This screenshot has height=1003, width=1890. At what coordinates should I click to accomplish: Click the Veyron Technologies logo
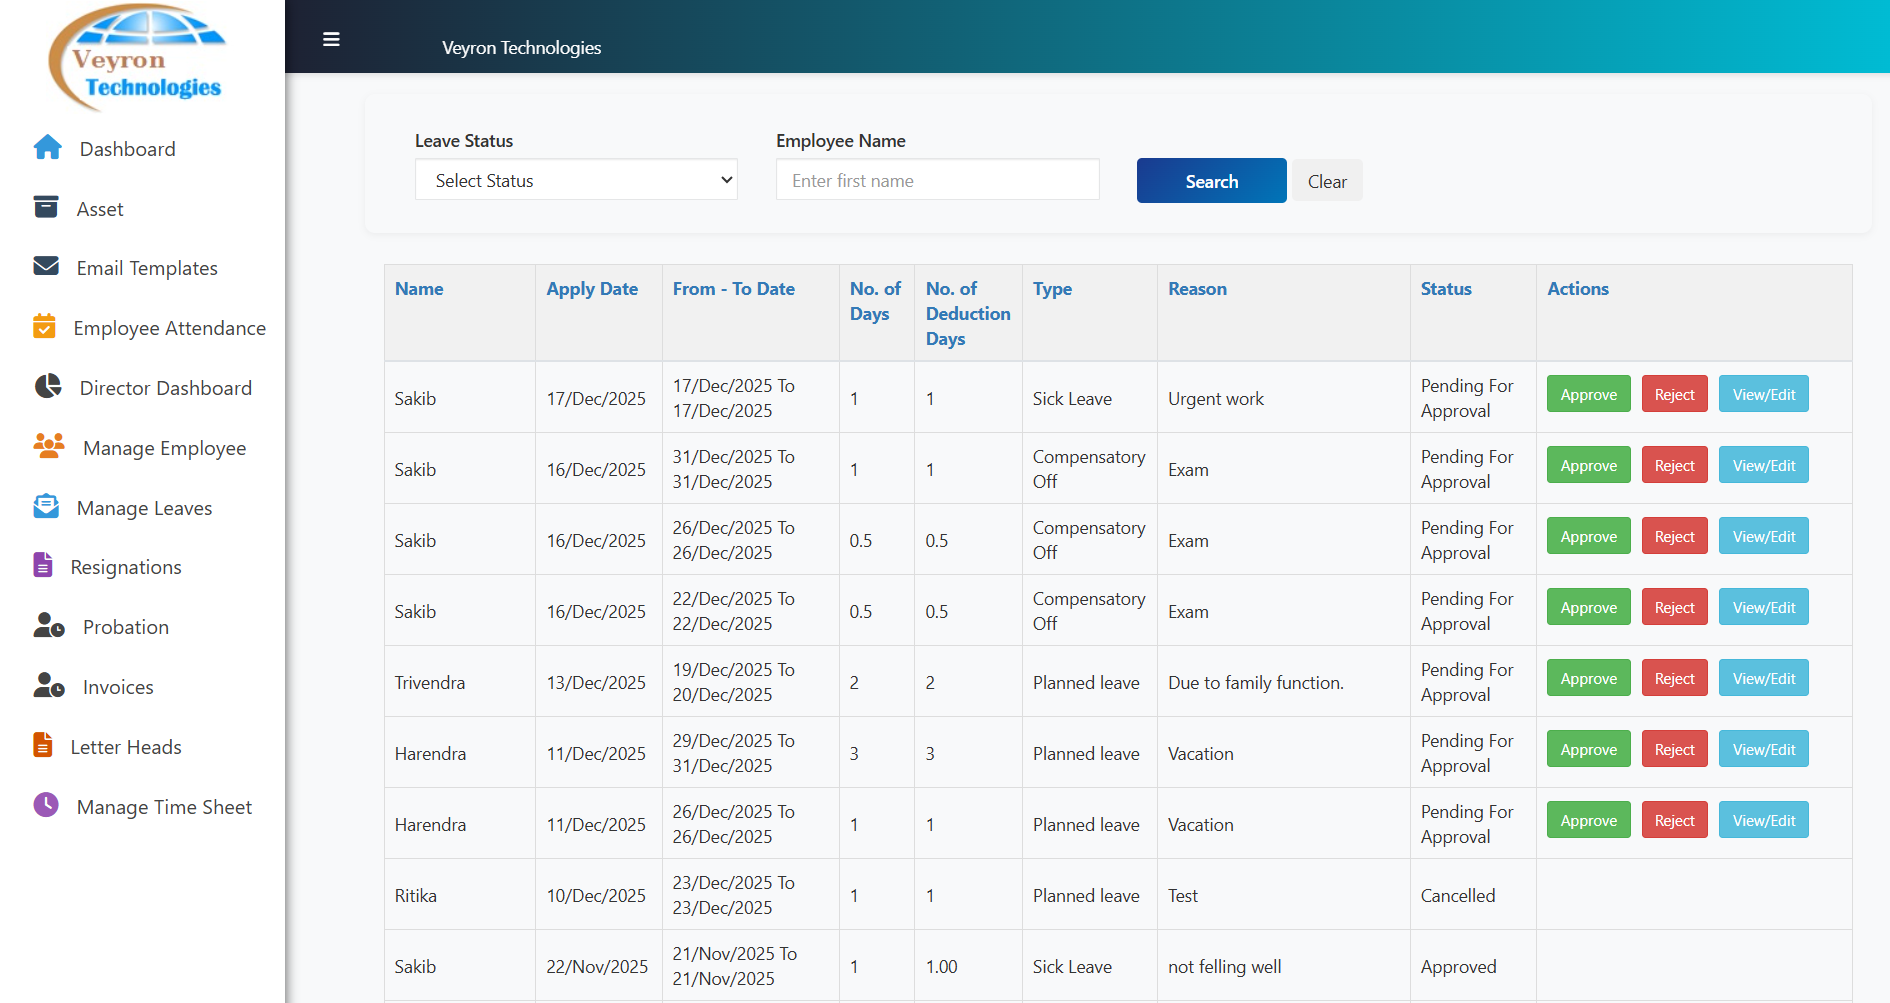(138, 58)
